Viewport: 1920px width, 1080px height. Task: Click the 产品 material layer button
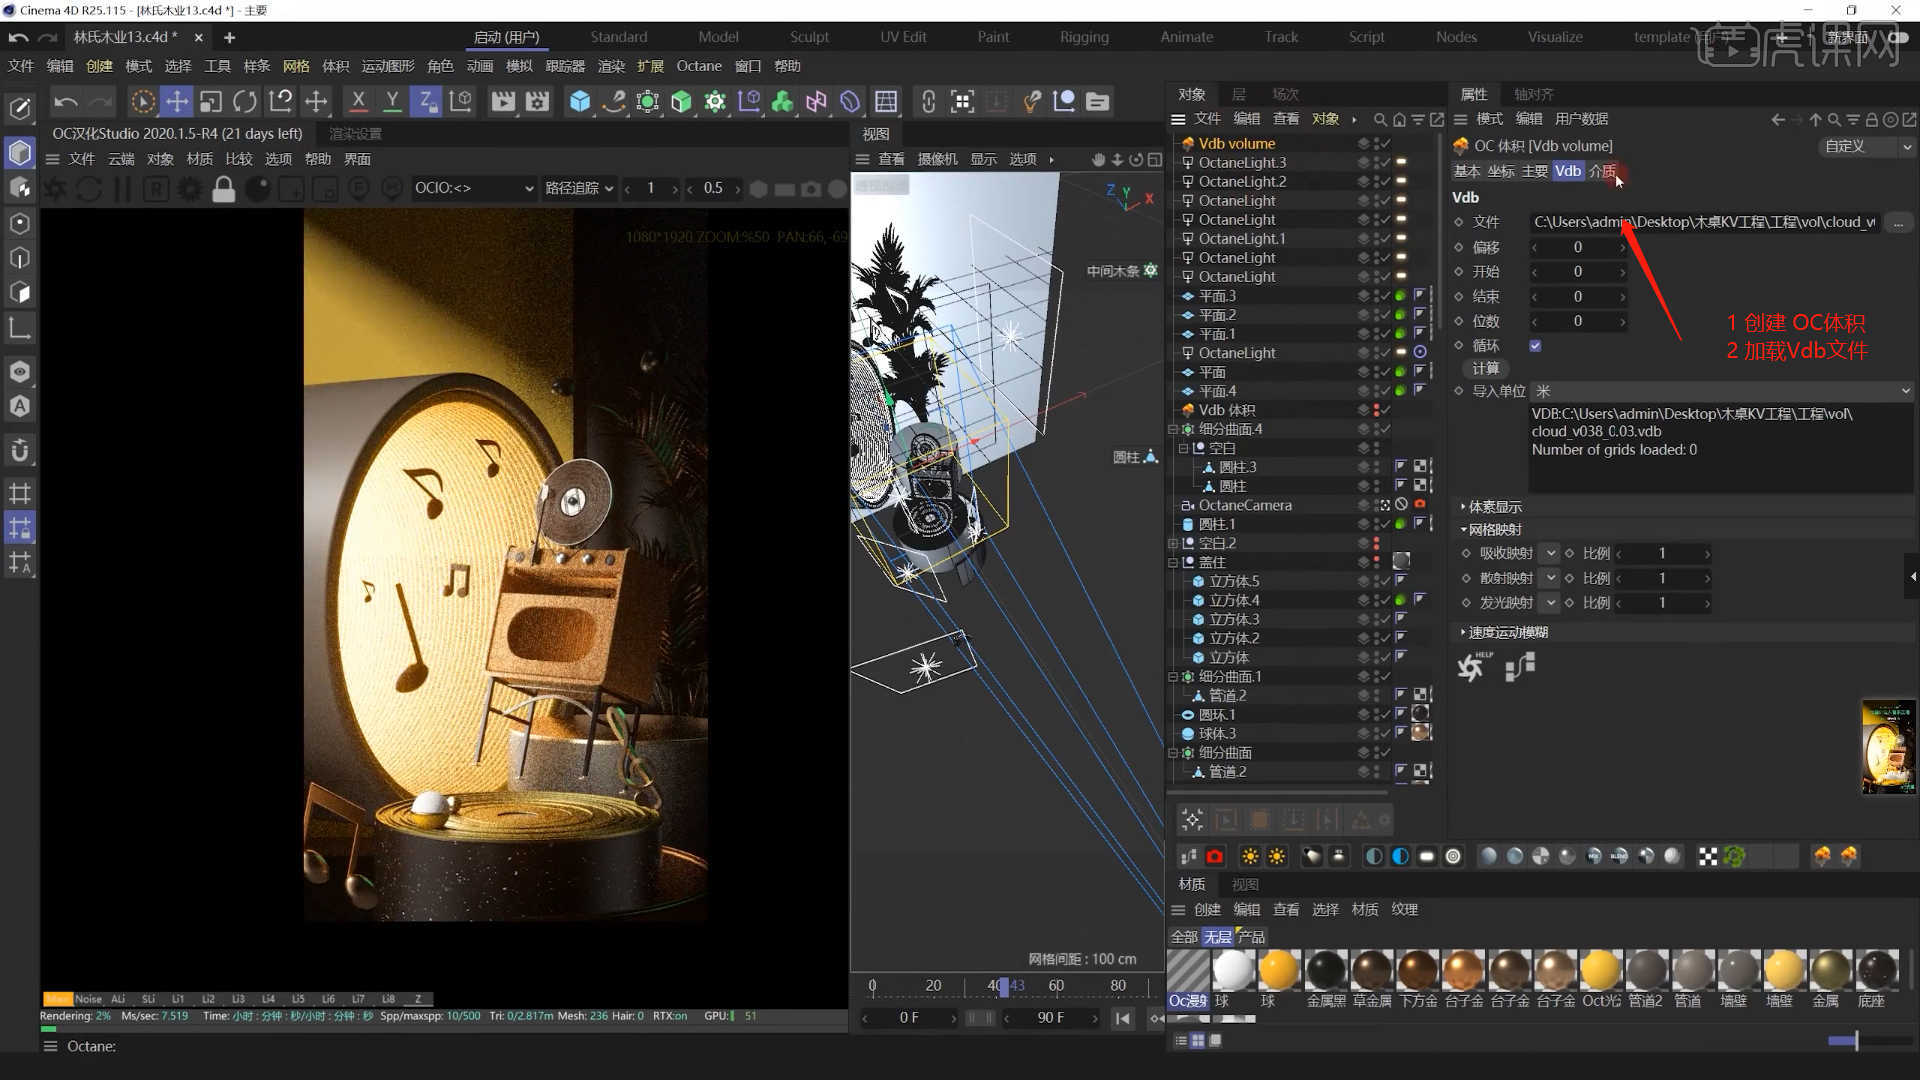point(1251,937)
